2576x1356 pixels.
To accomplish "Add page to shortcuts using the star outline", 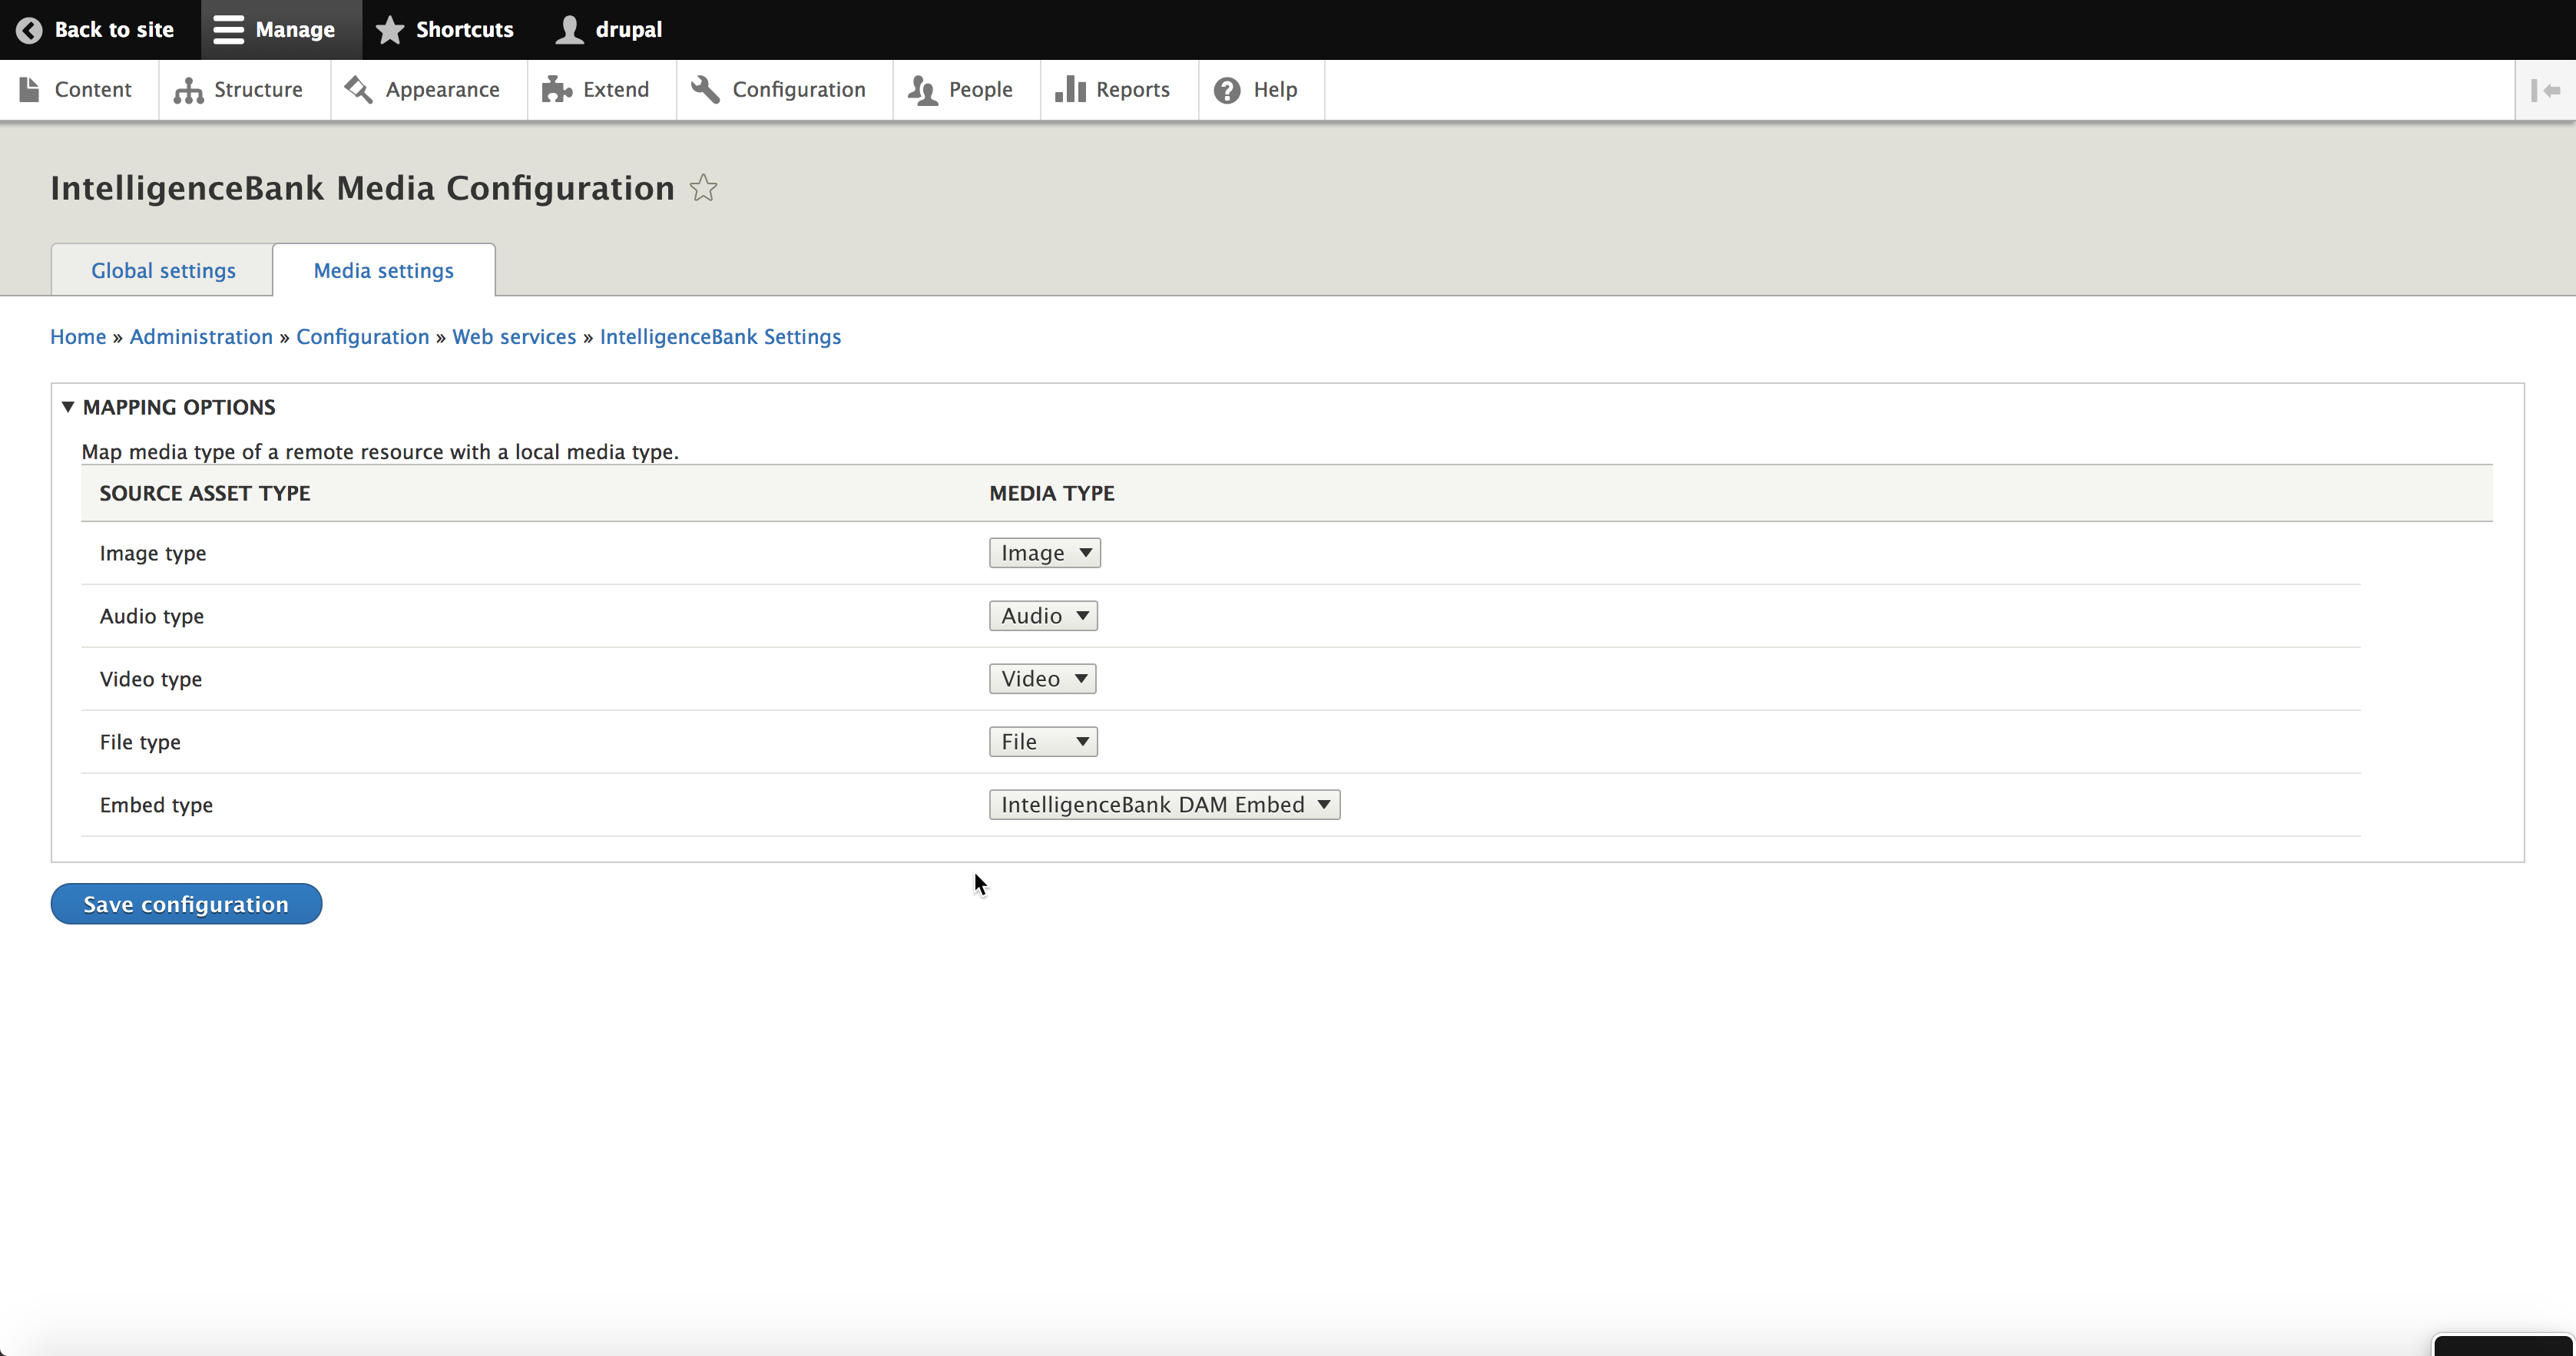I will [703, 188].
